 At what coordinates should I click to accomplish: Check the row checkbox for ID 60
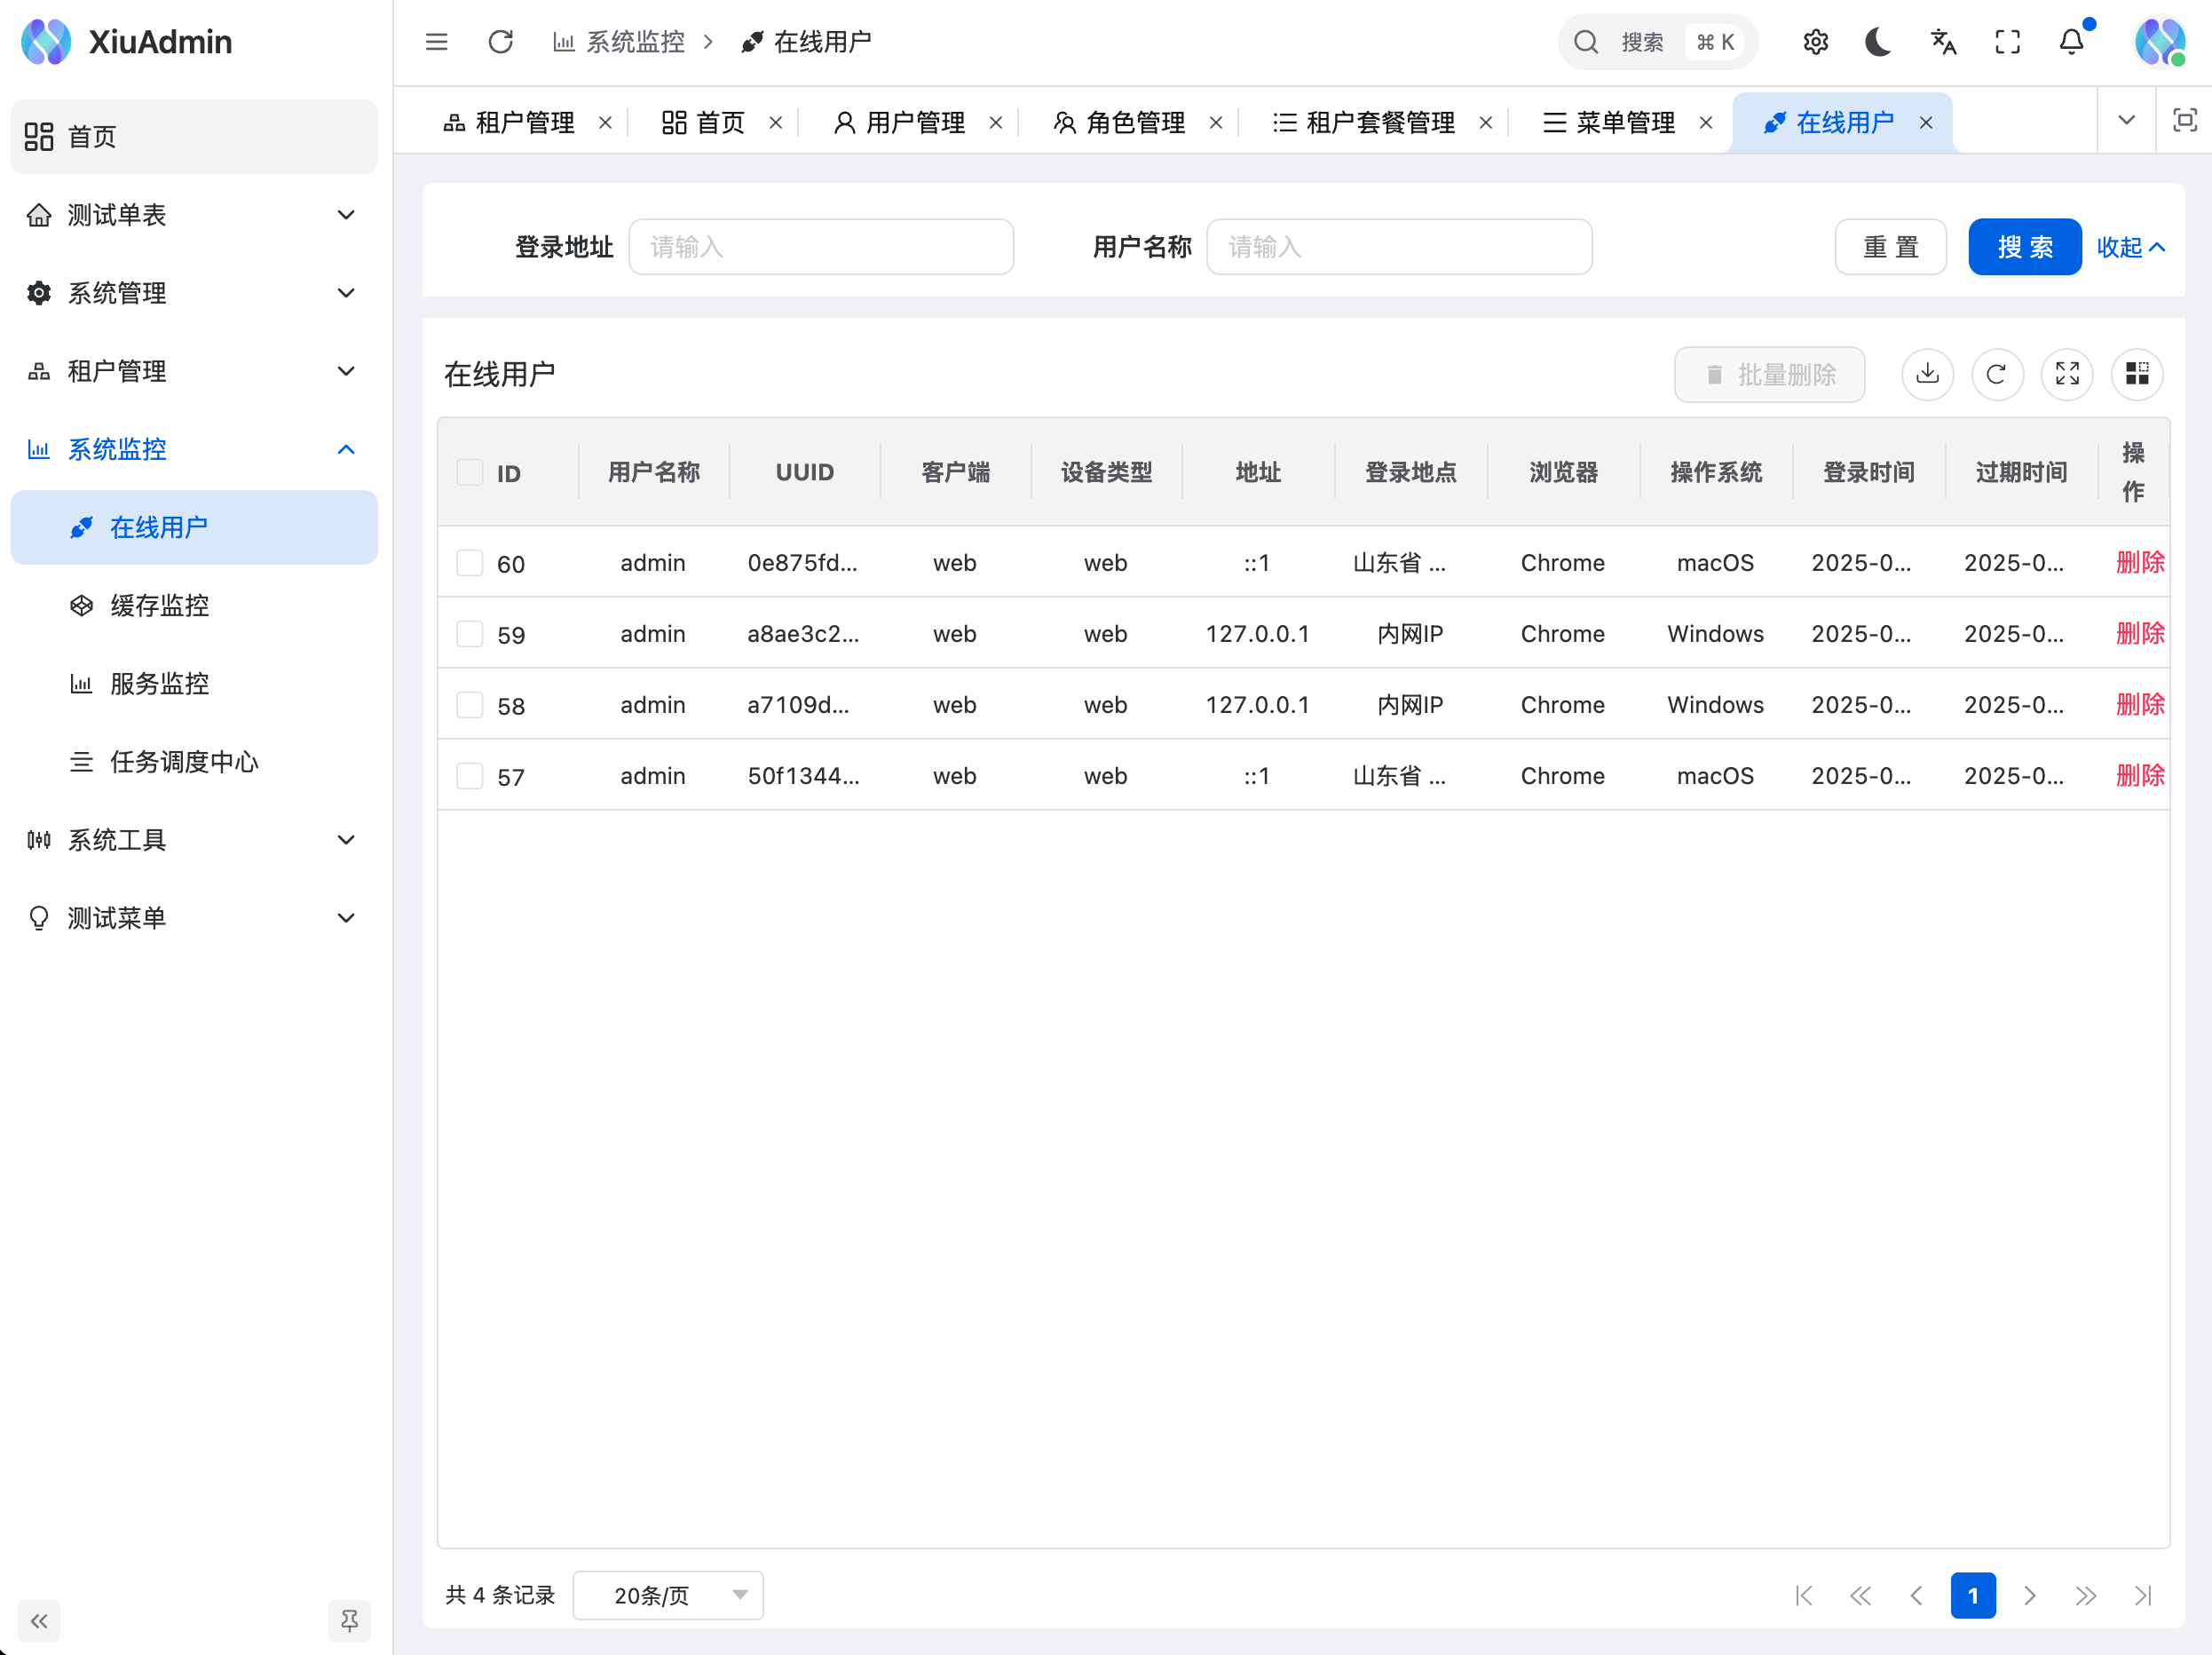(x=470, y=562)
